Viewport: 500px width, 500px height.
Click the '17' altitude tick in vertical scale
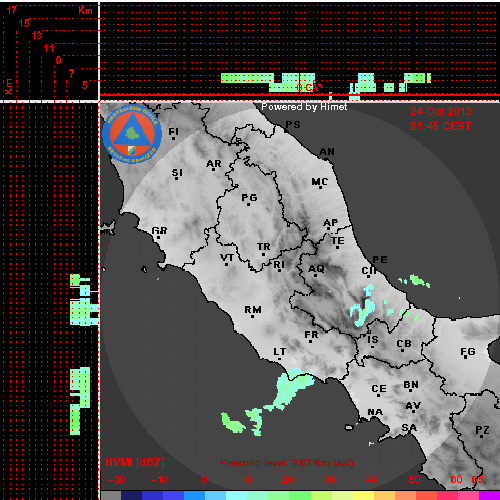coord(12,10)
